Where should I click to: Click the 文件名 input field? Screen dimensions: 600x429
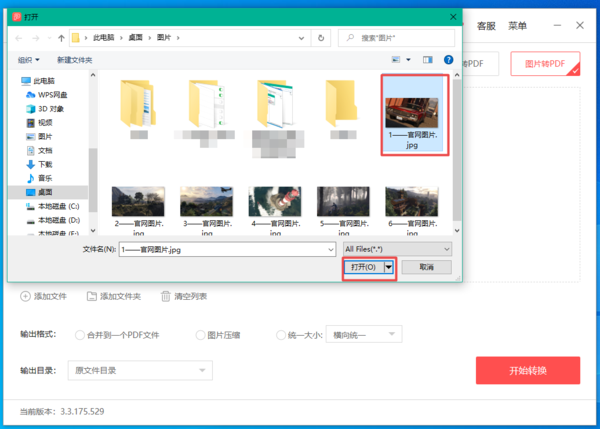(x=227, y=250)
